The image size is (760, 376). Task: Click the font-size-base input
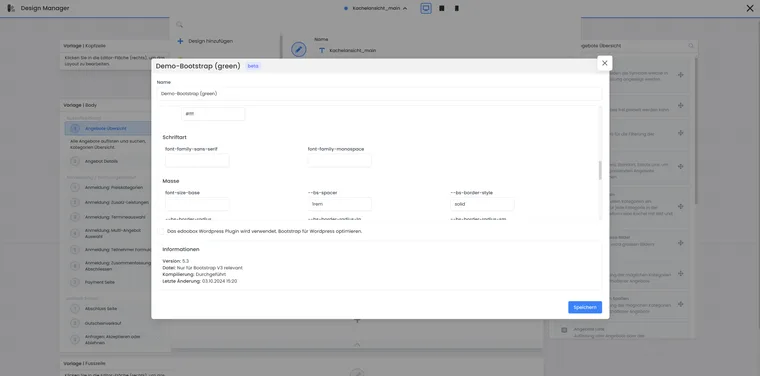(x=197, y=204)
